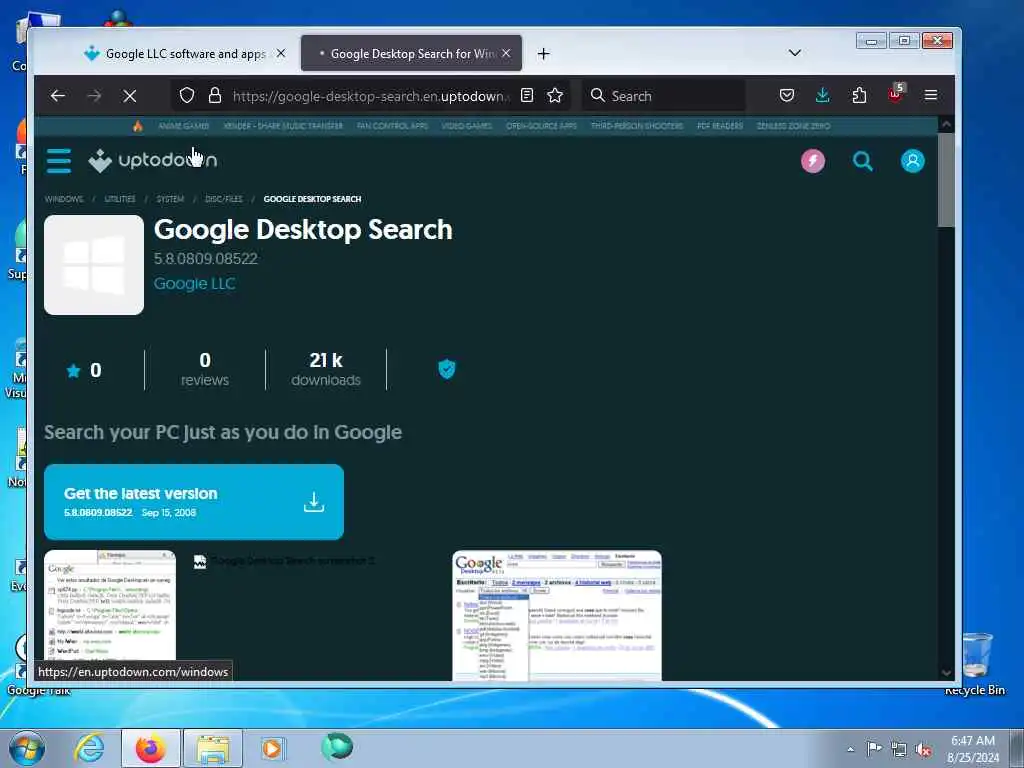The height and width of the screenshot is (768, 1024).
Task: Switch to Google LLC software and apps tab
Action: coord(185,54)
